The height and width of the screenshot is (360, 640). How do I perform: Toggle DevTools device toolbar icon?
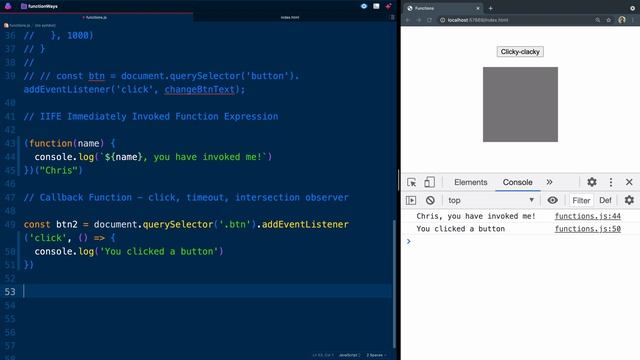(x=429, y=182)
